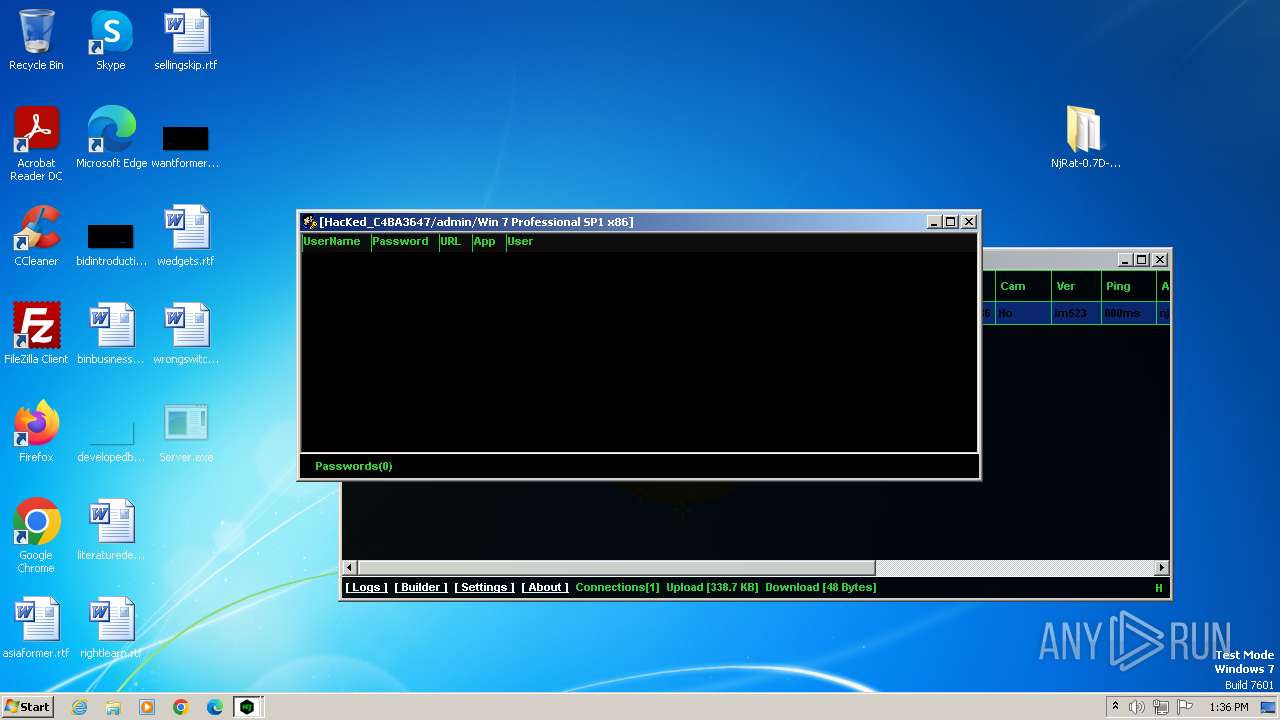Sort passwords by UserName column
Viewport: 1280px width, 720px height.
(335, 241)
